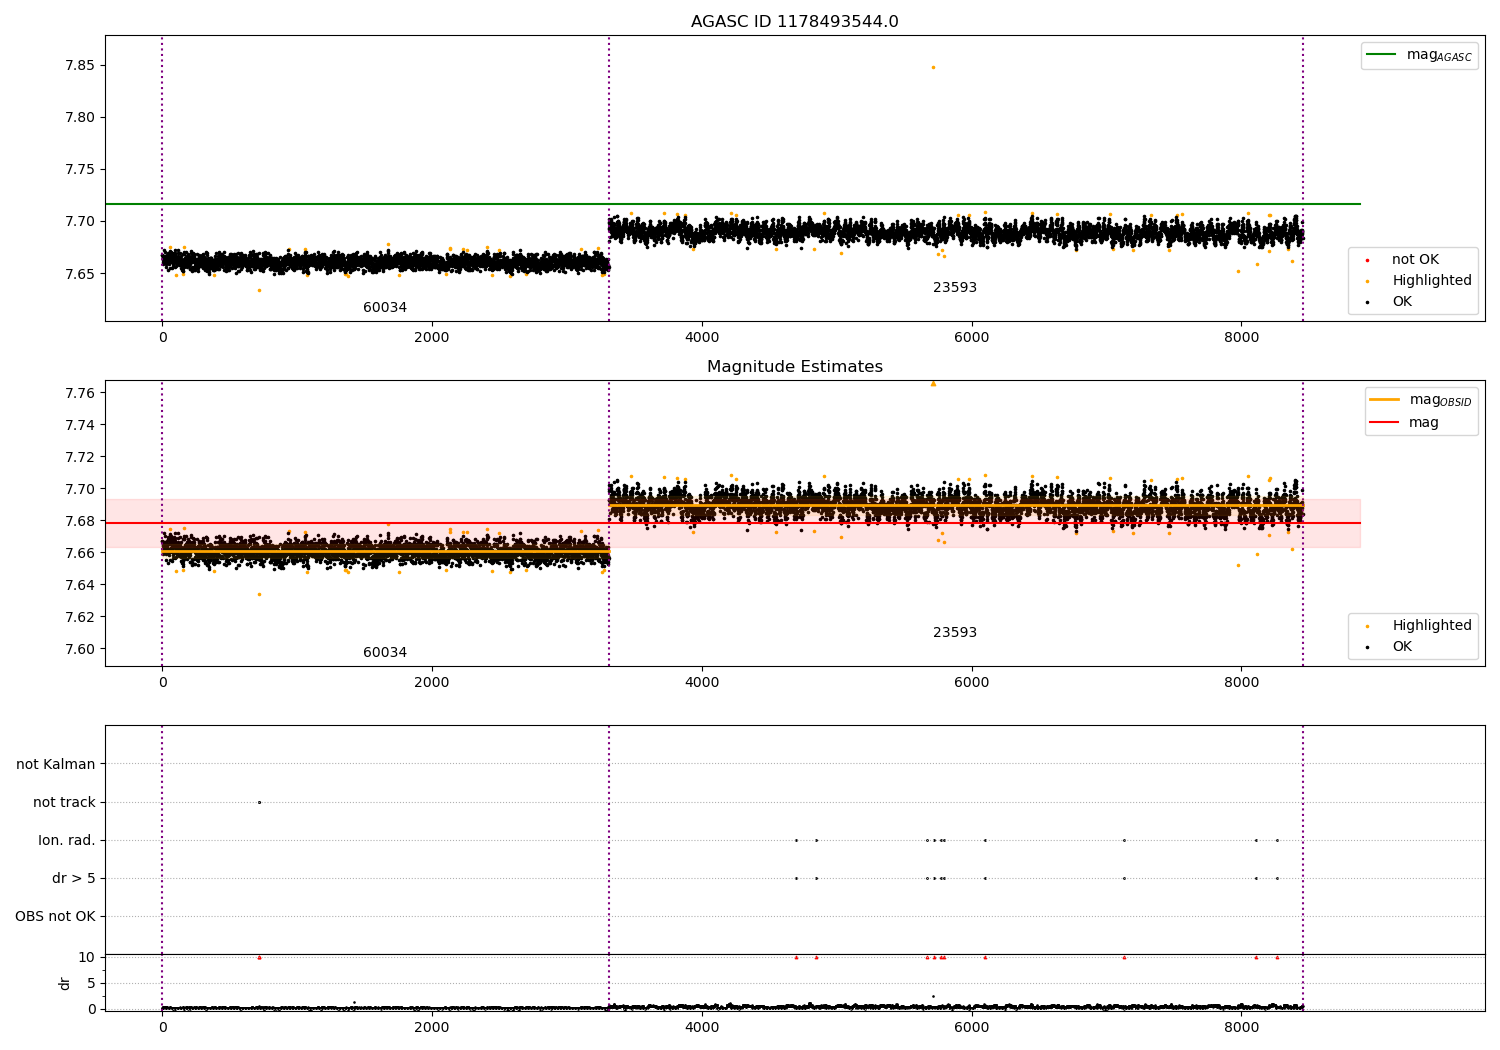The height and width of the screenshot is (1050, 1500).
Task: Click the 'not track' flag data point
Action: point(259,802)
